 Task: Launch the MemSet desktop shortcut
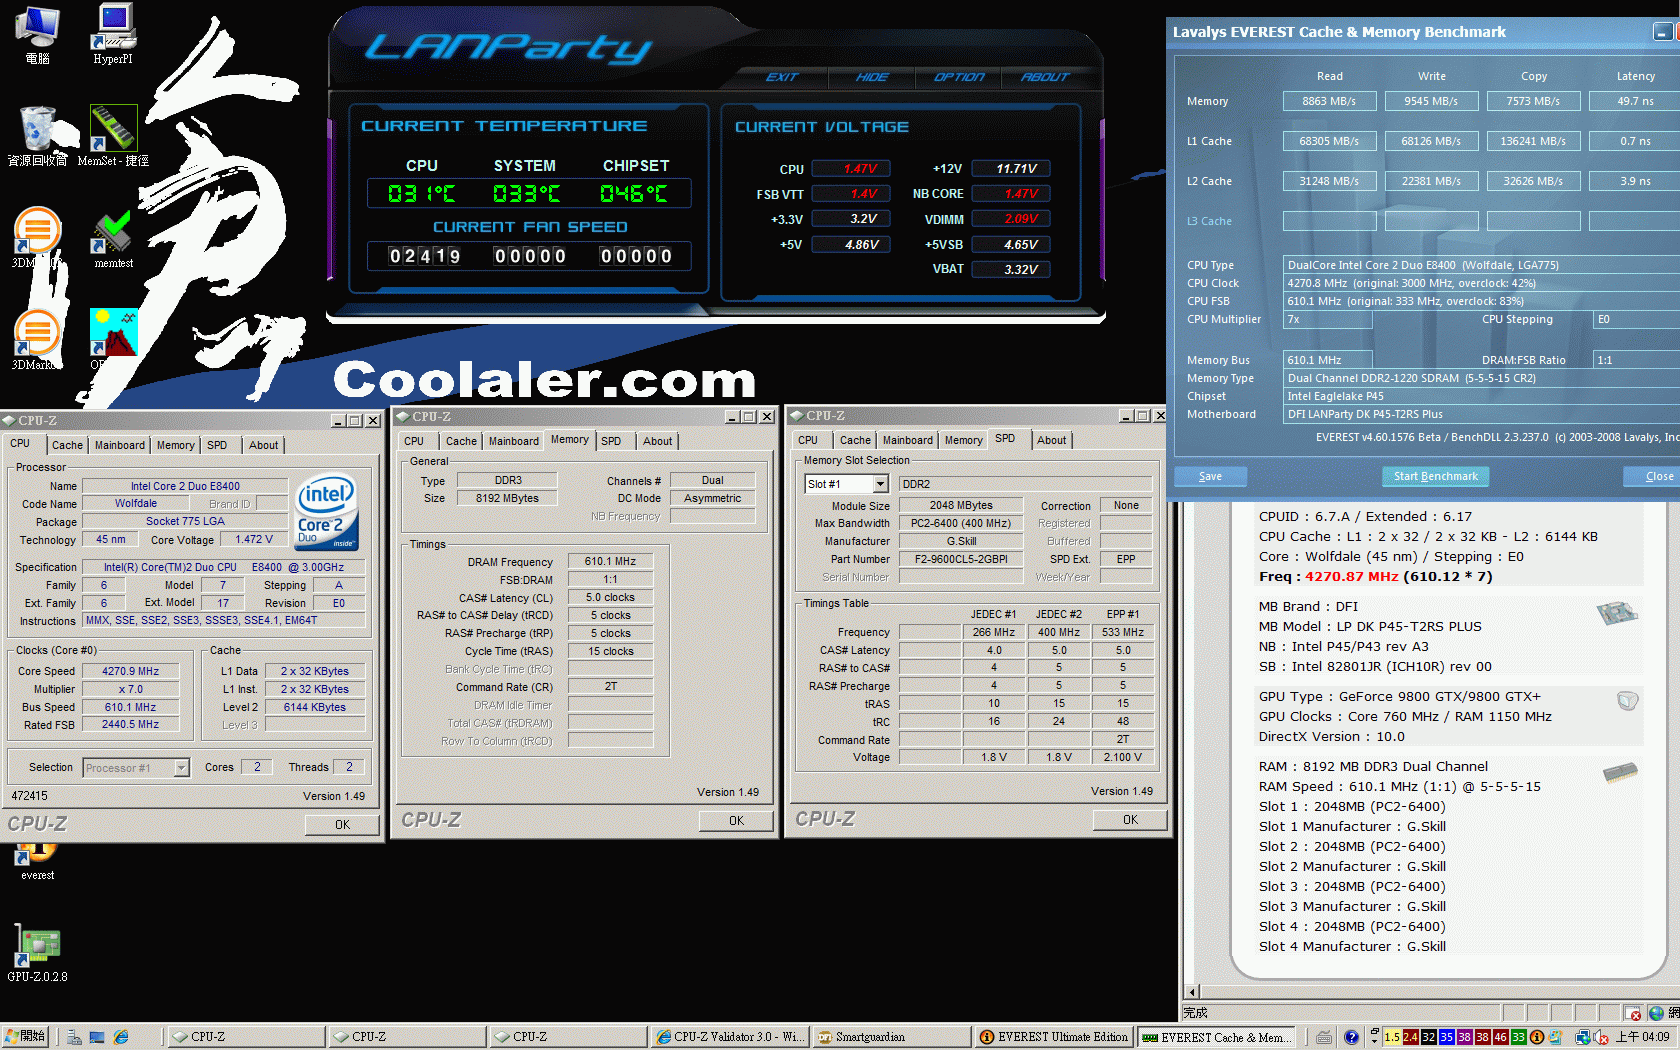(x=113, y=137)
